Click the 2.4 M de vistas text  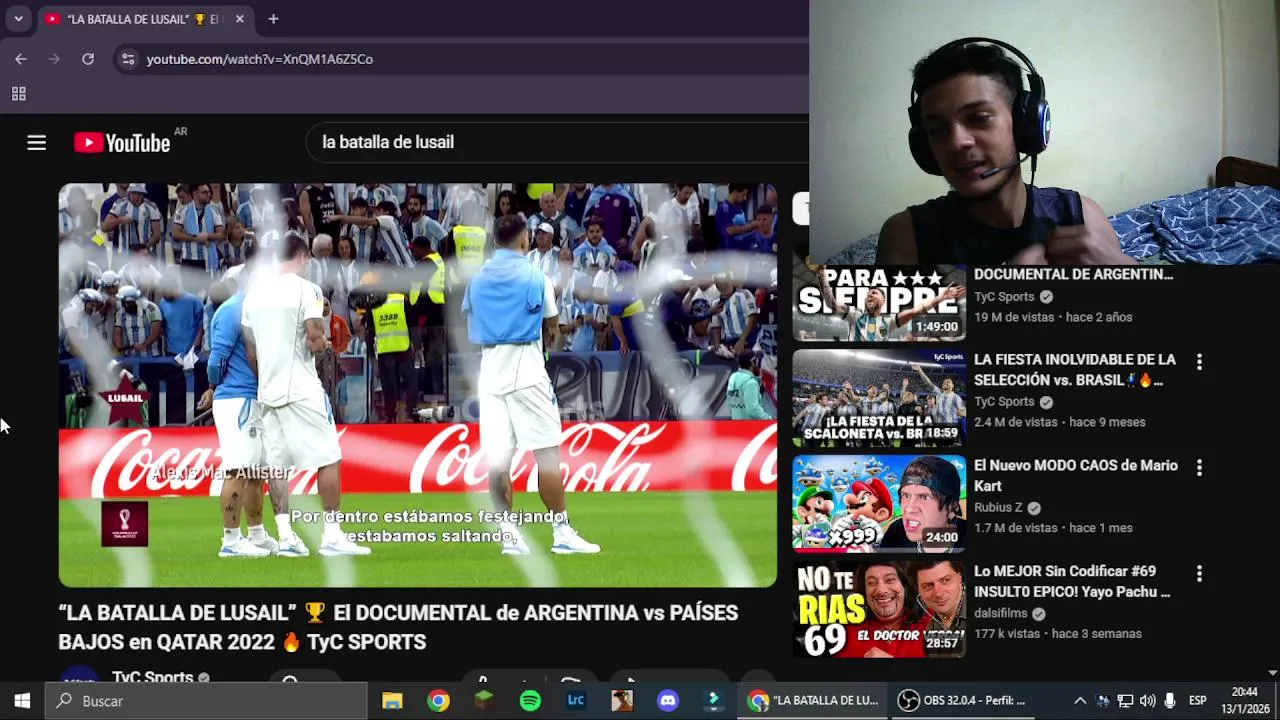[1016, 422]
